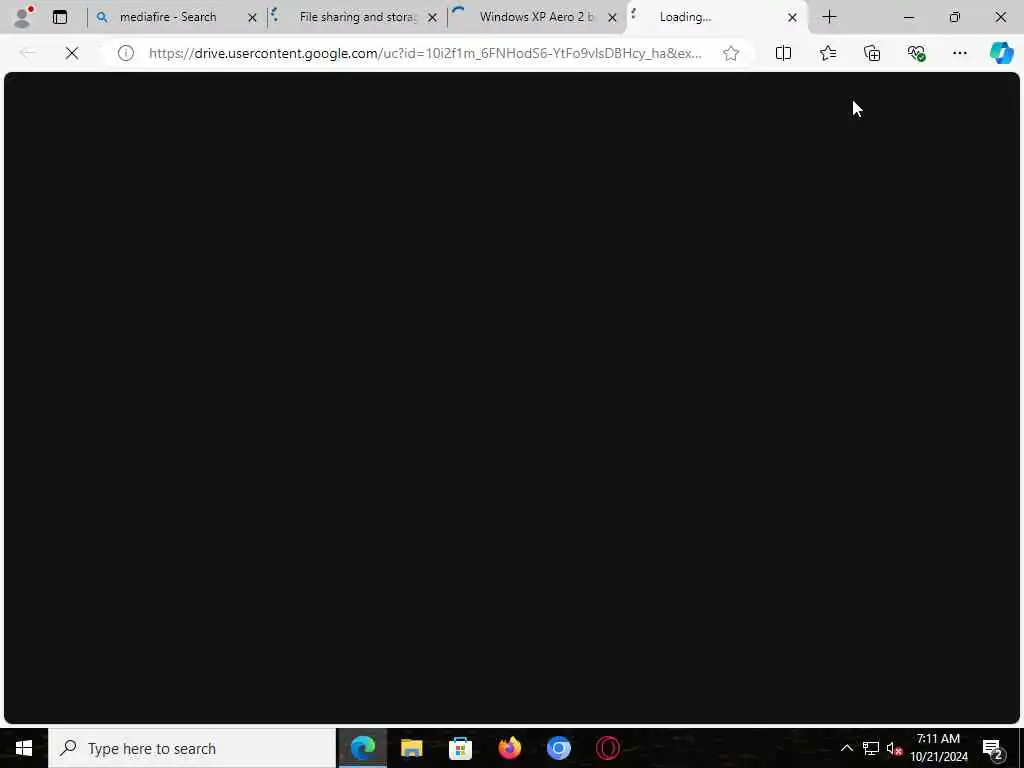1024x768 pixels.
Task: Open the Windows Start menu
Action: 24,748
